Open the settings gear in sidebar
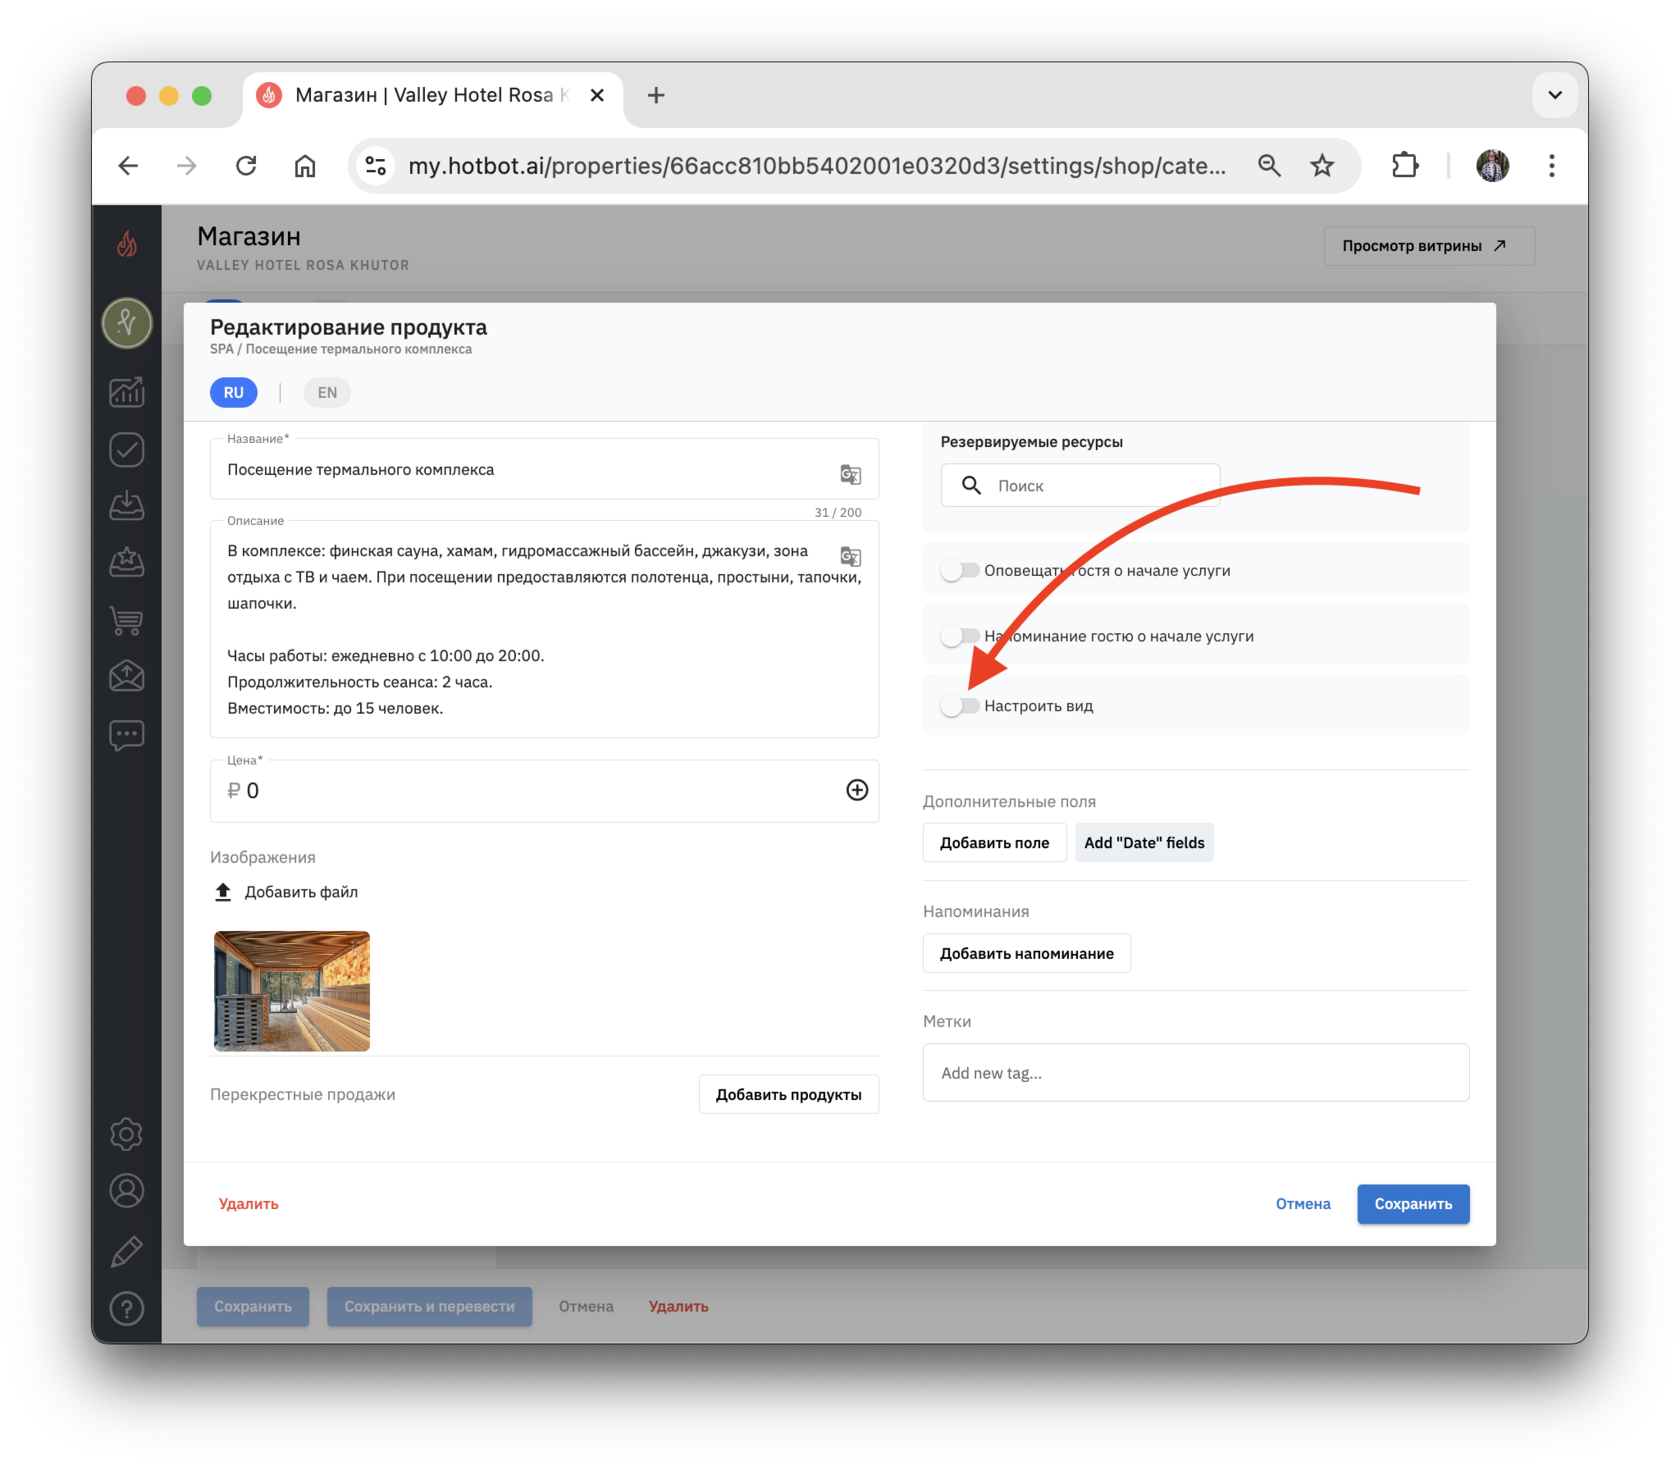The height and width of the screenshot is (1465, 1680). 127,1134
